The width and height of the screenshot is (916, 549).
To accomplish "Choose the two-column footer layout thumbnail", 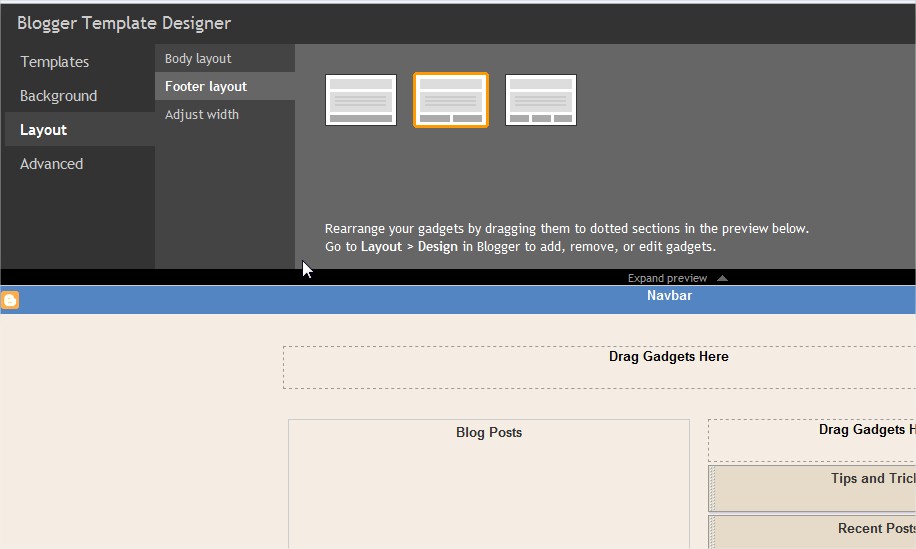I will (451, 100).
